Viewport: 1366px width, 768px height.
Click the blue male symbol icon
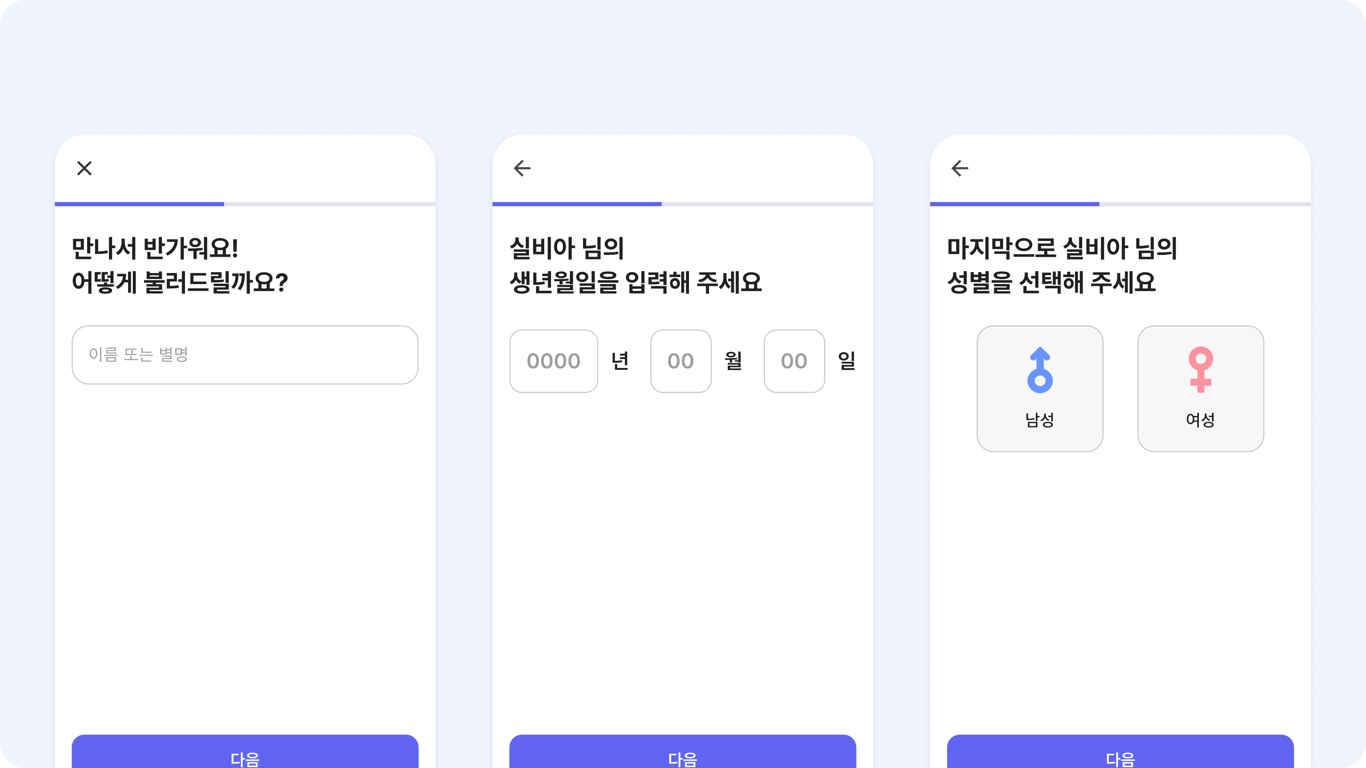[x=1040, y=369]
